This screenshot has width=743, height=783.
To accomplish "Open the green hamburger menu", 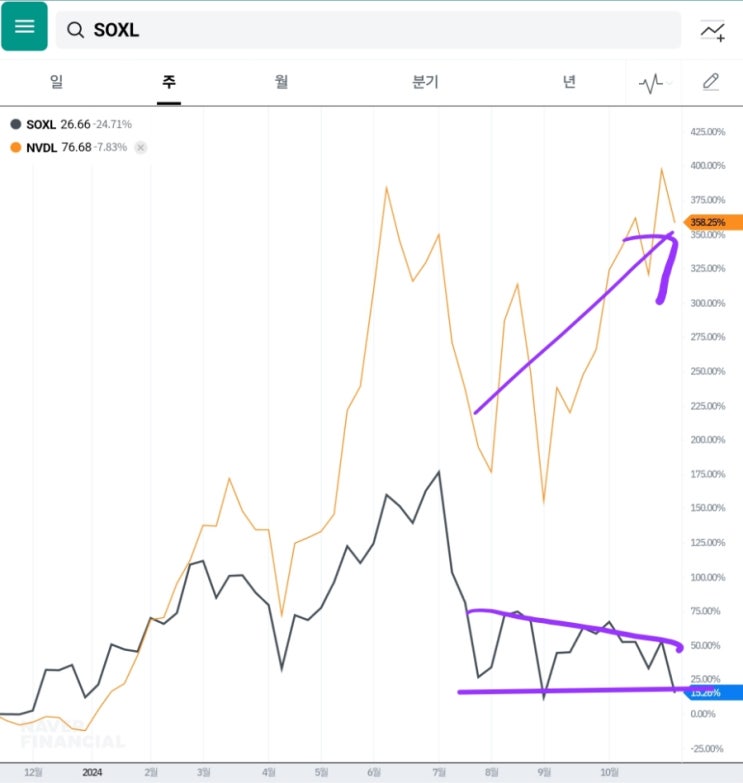I will 24,27.
